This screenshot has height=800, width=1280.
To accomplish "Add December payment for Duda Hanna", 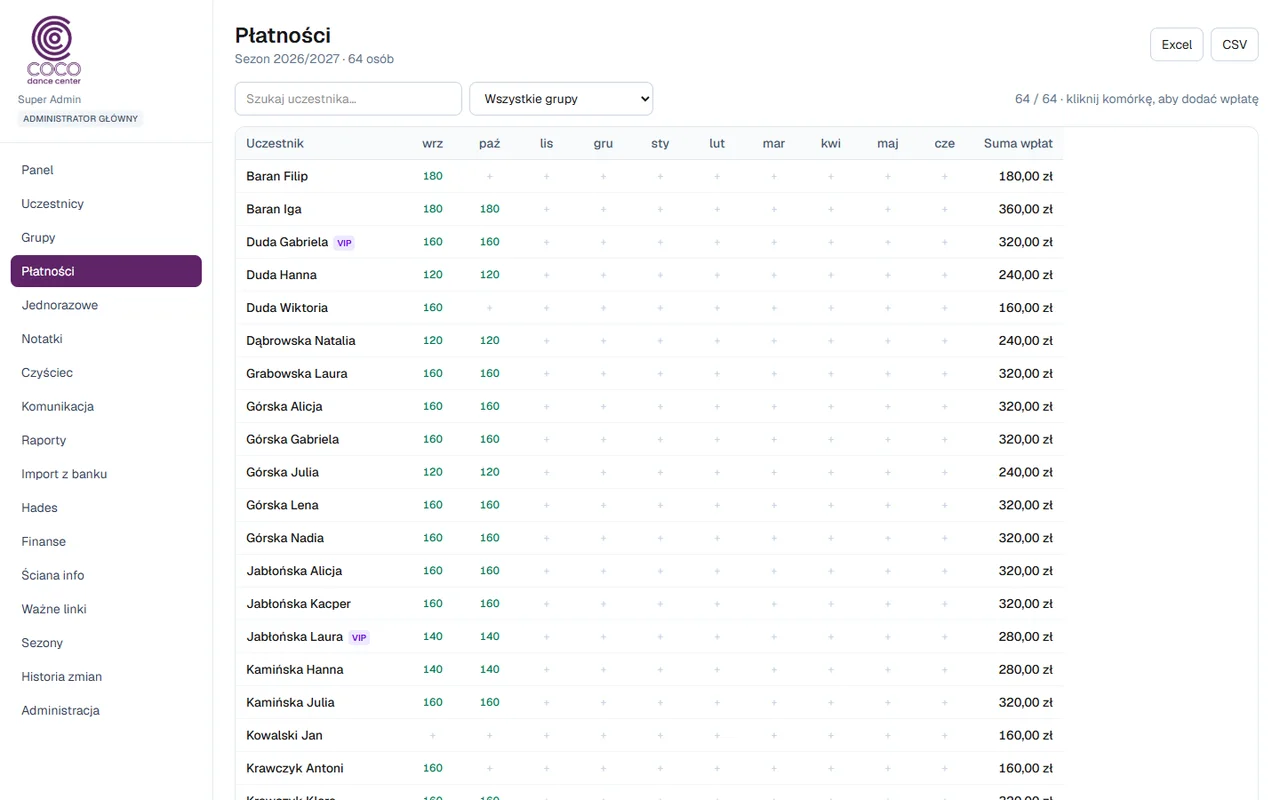I will coord(603,275).
